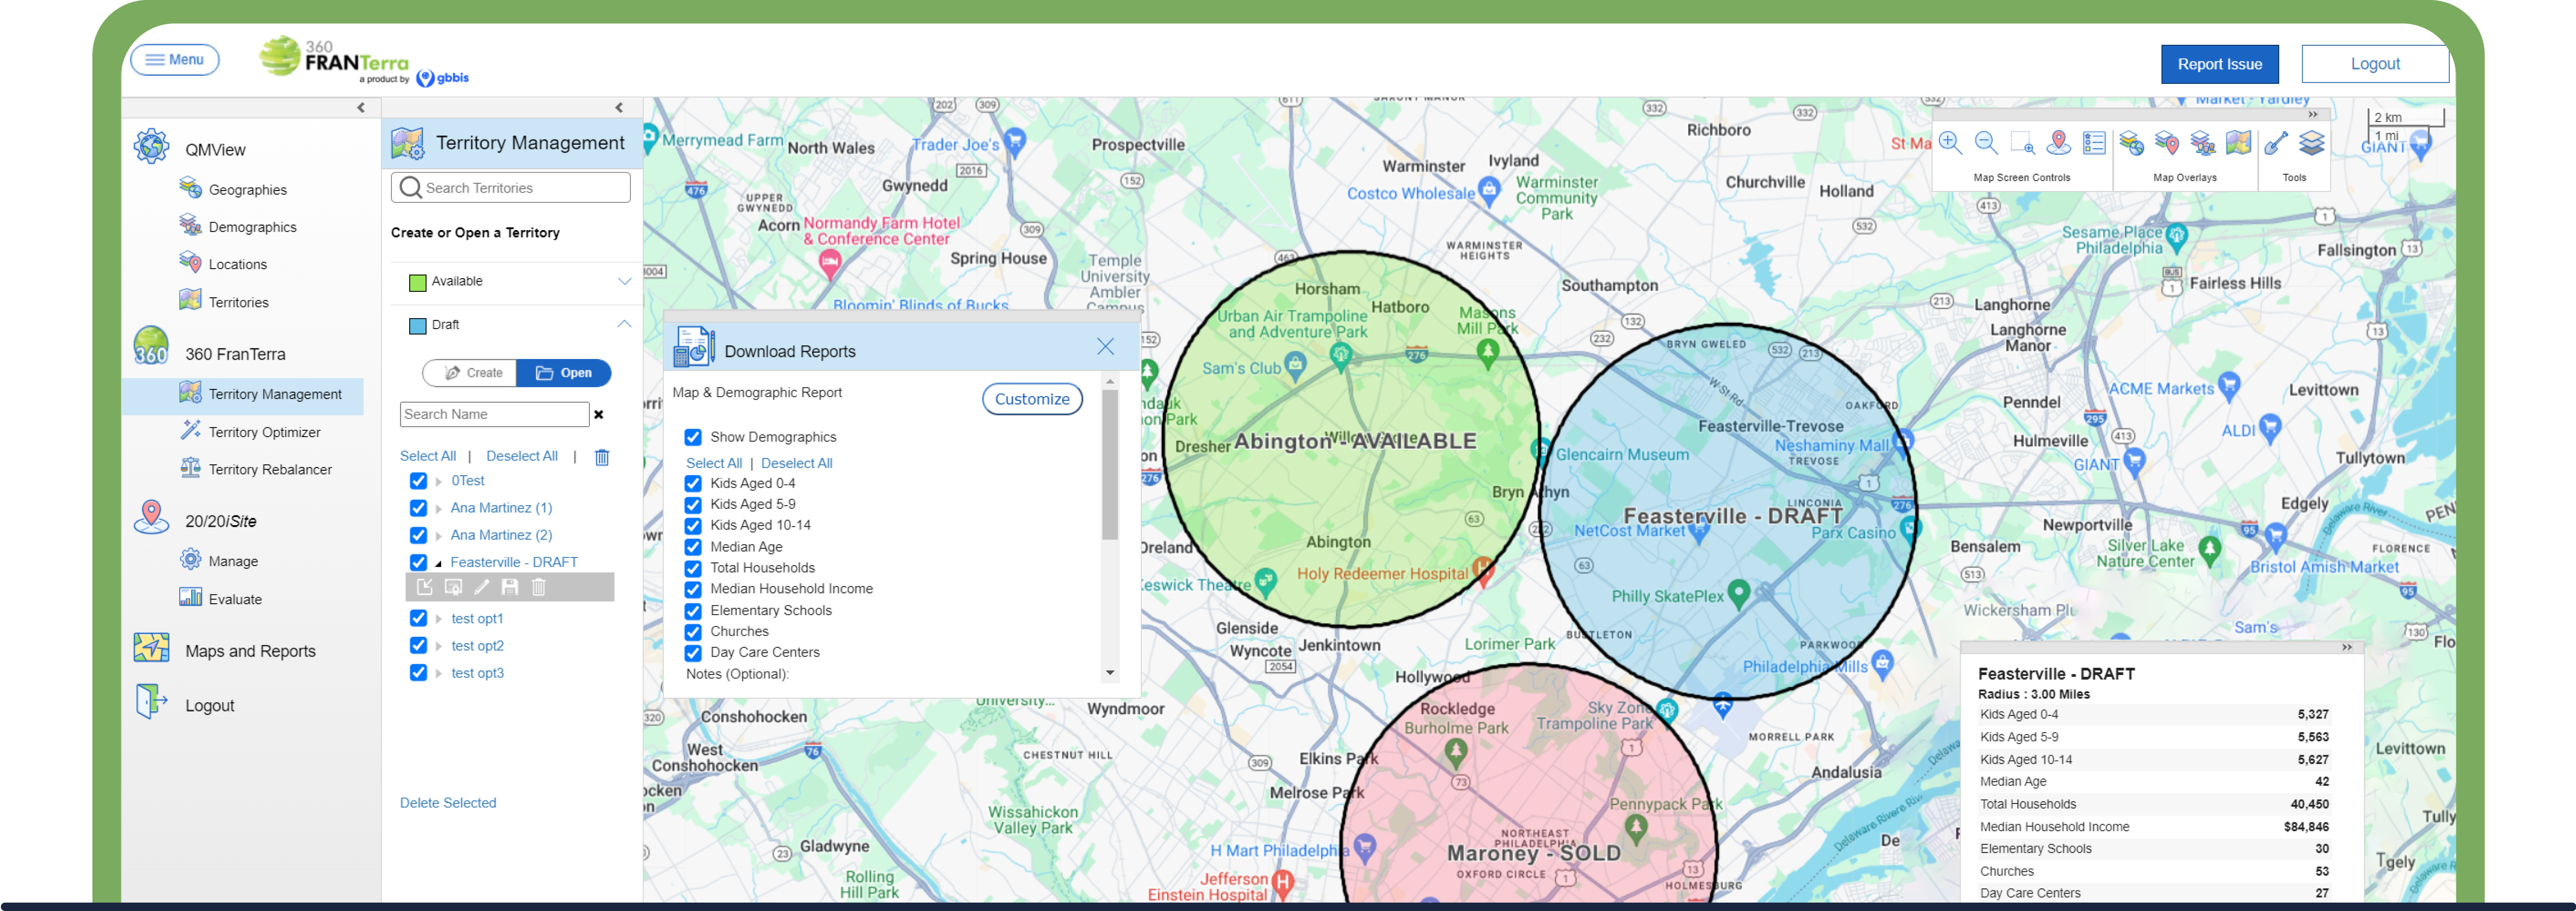Image resolution: width=2576 pixels, height=911 pixels.
Task: Click the map zoom out magnifier icon
Action: (x=1986, y=143)
